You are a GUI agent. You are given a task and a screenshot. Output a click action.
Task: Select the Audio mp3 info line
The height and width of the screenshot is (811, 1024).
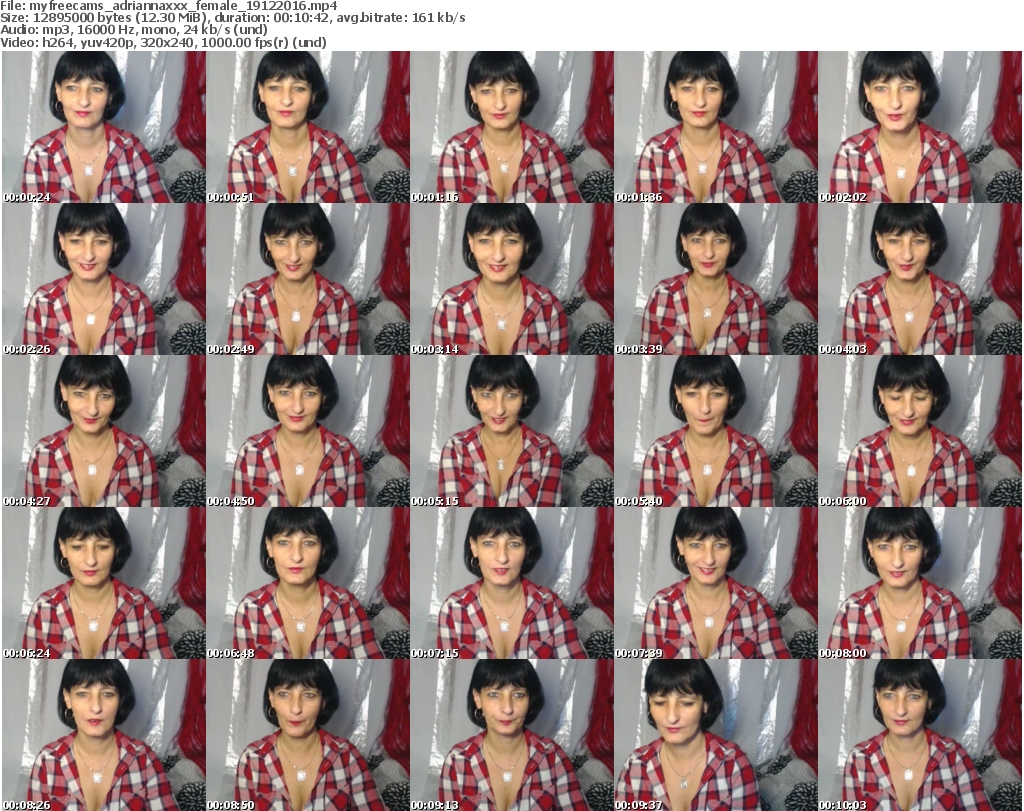(x=132, y=30)
